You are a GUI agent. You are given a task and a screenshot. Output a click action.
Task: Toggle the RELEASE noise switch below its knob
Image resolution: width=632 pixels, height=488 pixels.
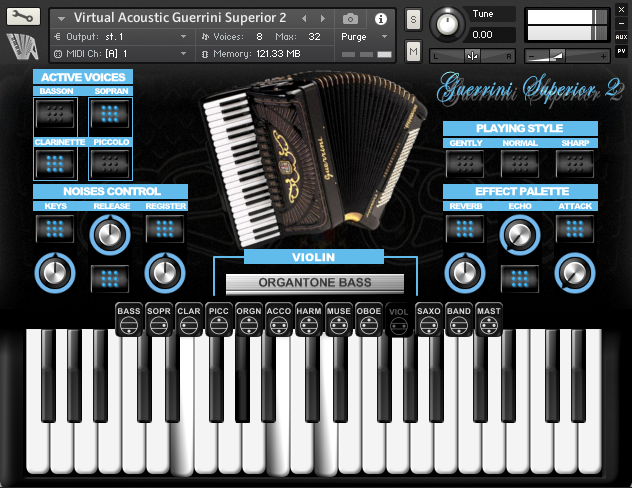tap(110, 279)
